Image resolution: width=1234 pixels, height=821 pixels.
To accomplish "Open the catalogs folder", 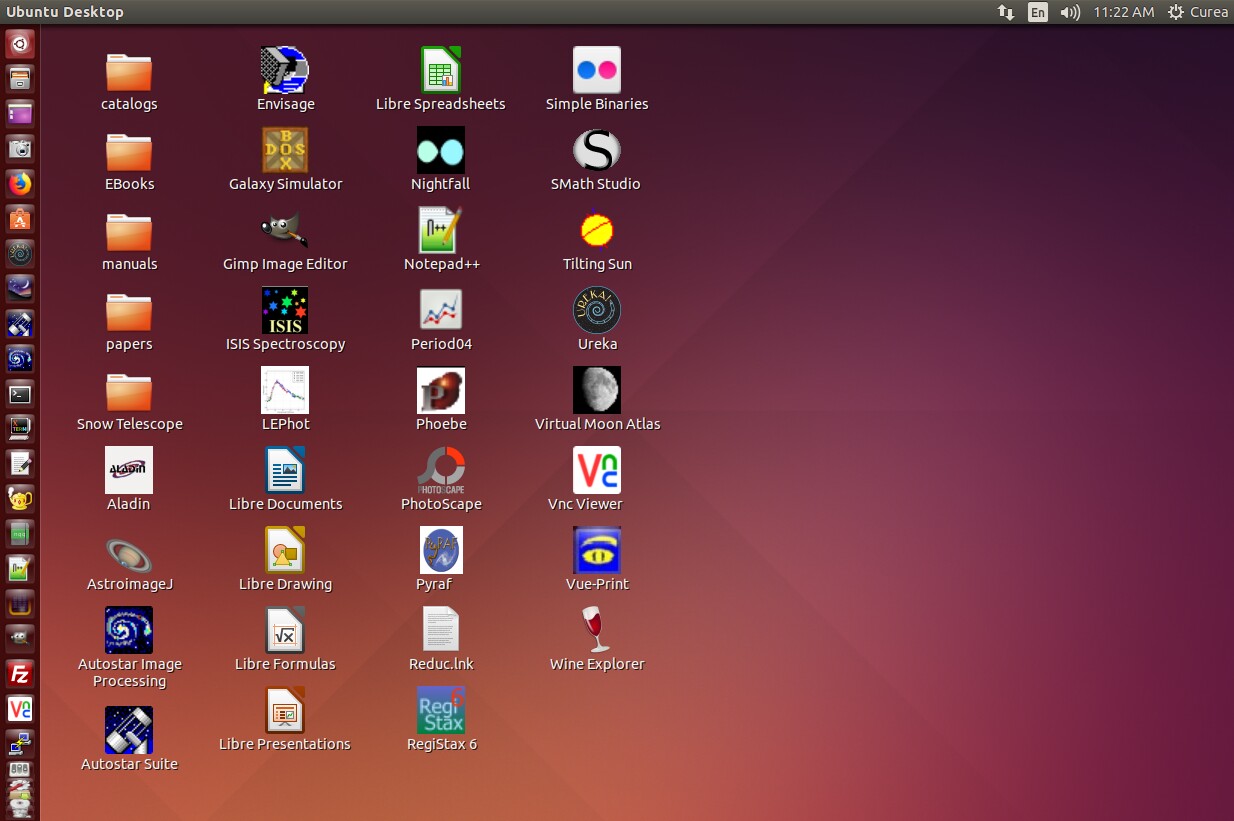I will pyautogui.click(x=129, y=72).
